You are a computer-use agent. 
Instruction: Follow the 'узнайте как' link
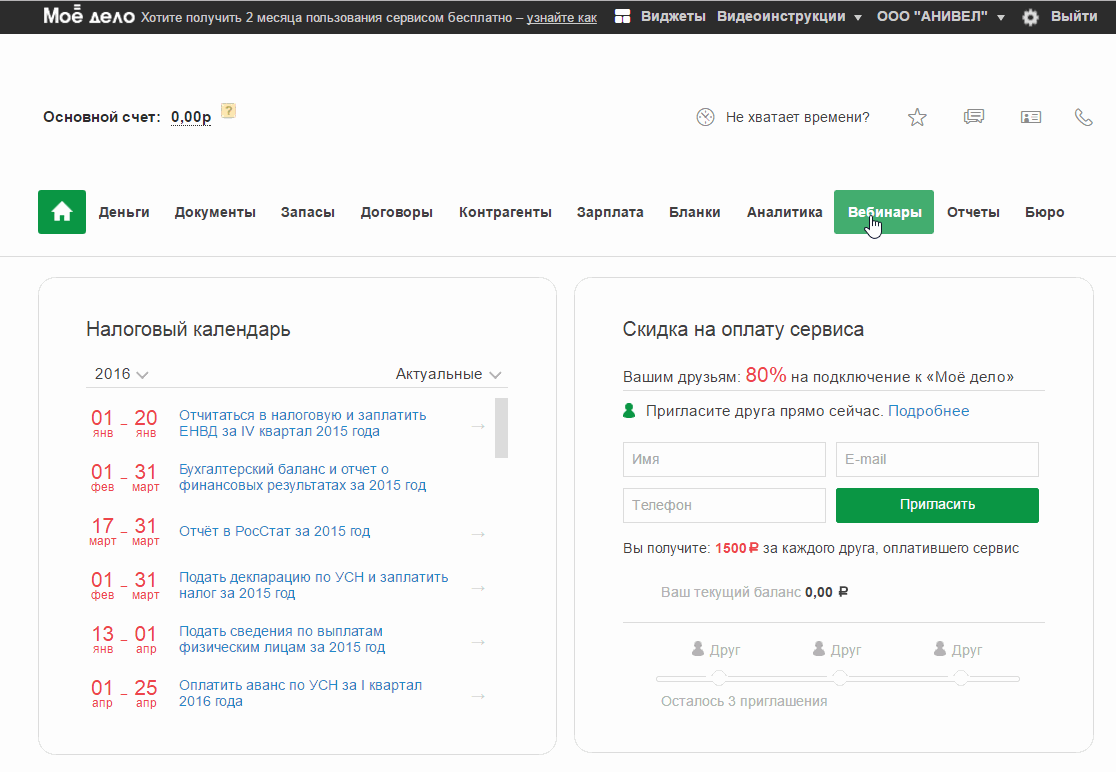(x=562, y=18)
